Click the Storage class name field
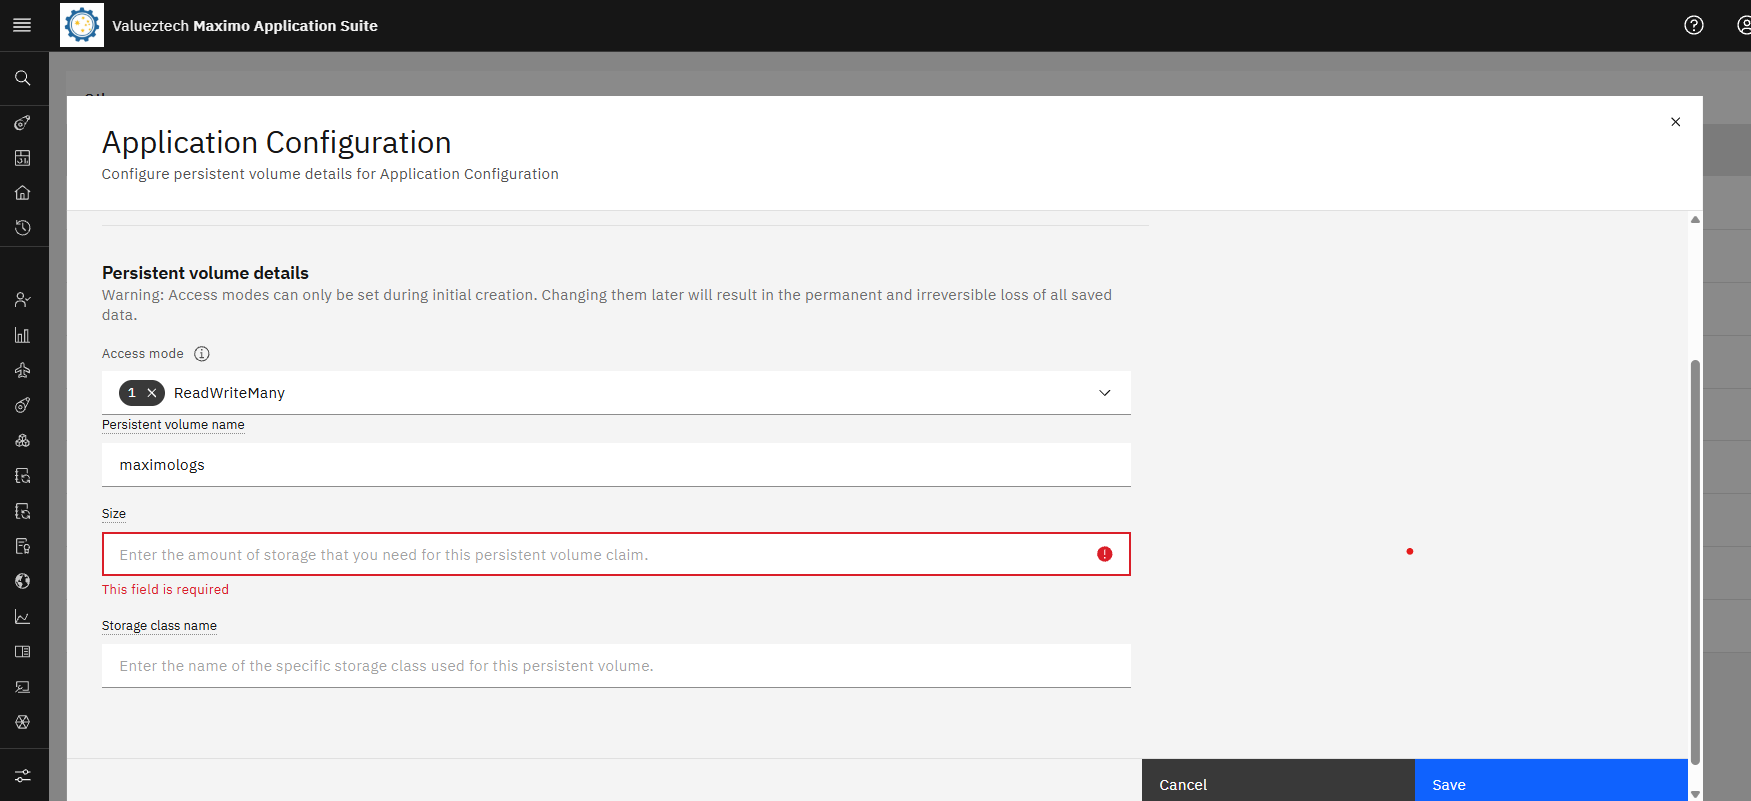The image size is (1751, 801). pos(616,666)
